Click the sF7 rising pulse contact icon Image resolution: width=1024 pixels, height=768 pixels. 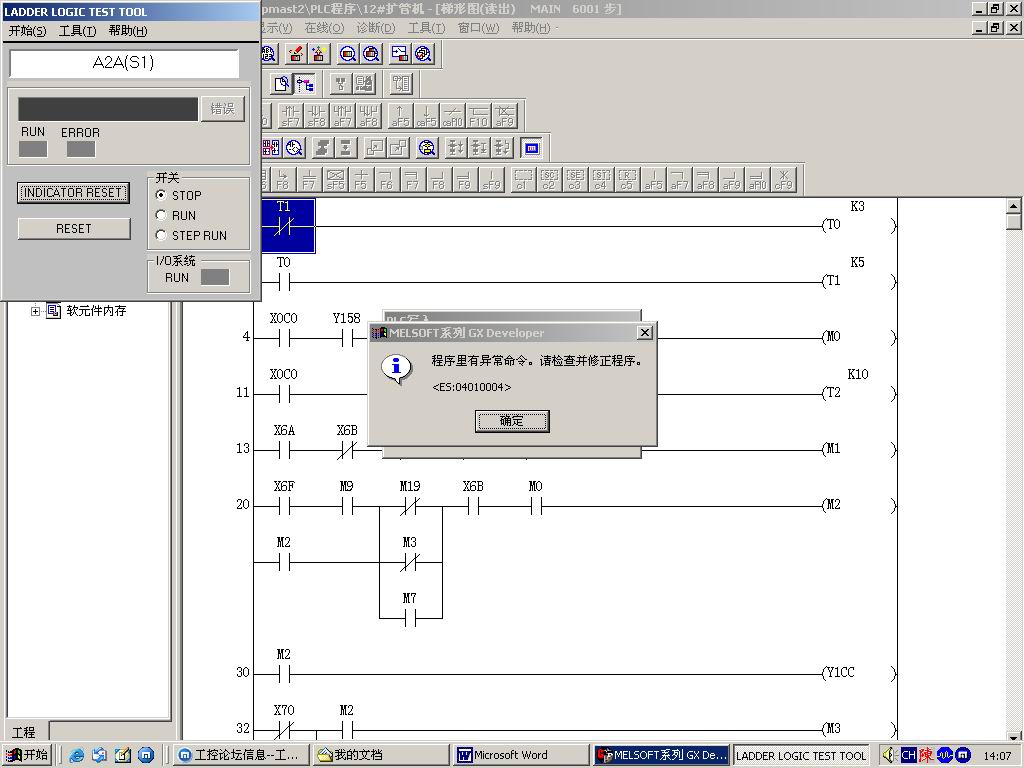tap(290, 115)
